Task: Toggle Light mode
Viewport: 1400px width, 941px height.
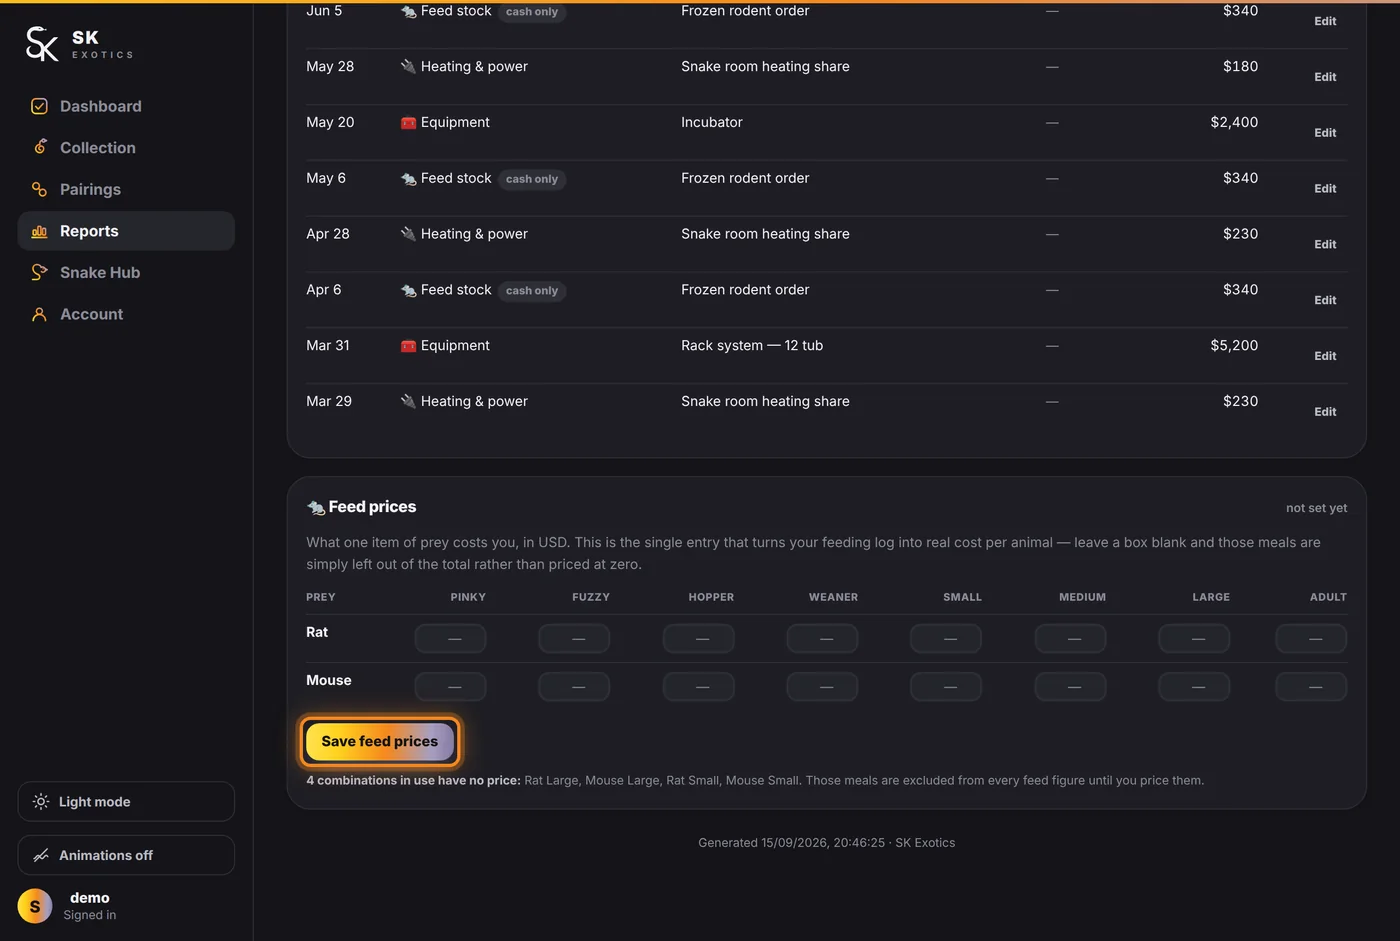Action: click(126, 801)
